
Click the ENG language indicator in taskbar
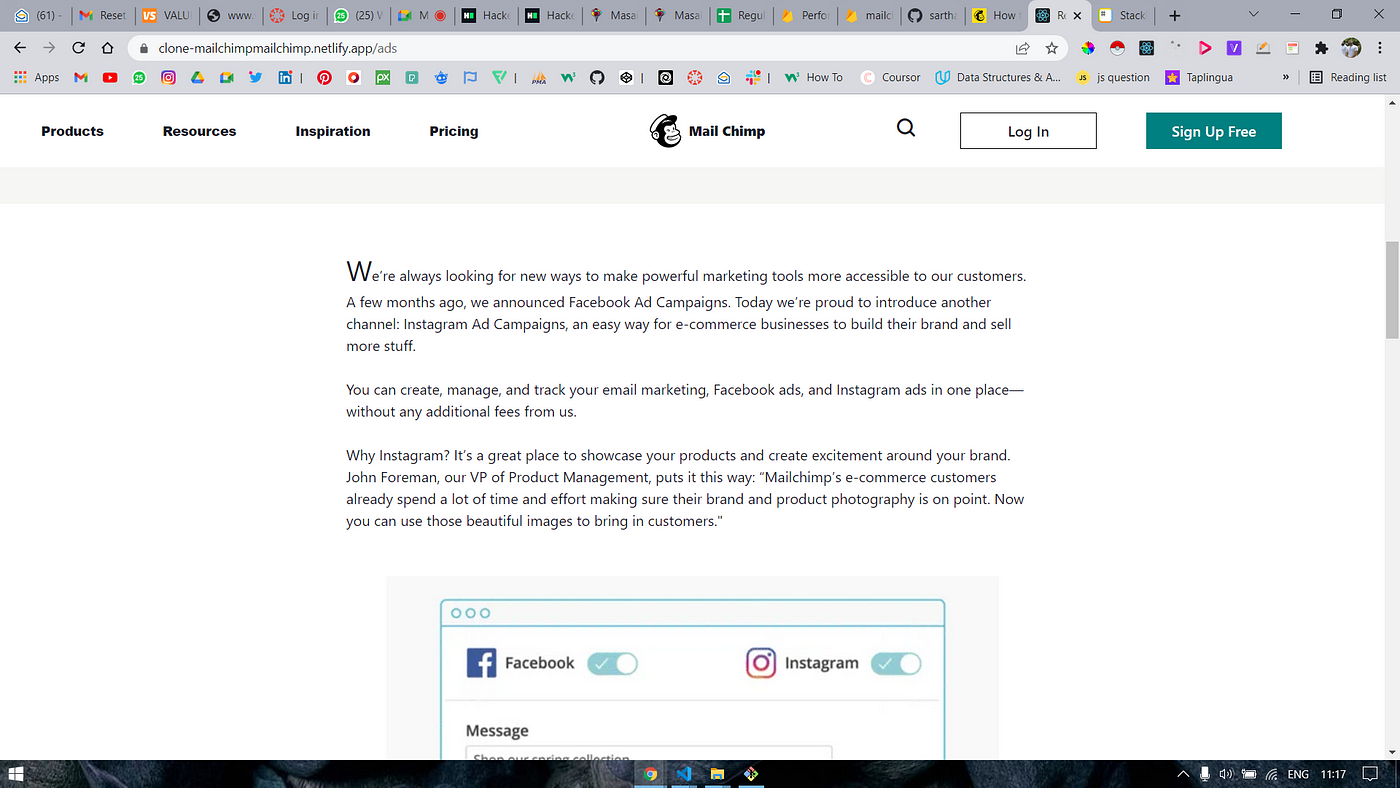tap(1298, 774)
